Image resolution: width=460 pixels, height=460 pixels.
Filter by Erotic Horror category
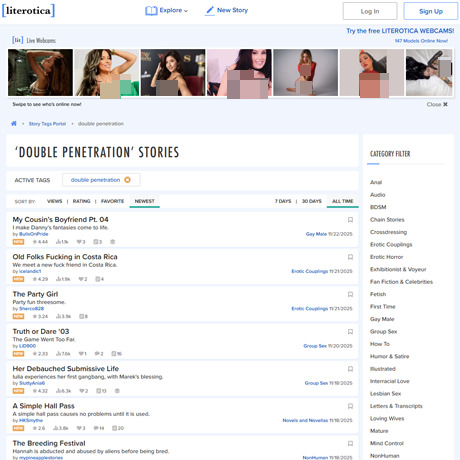tap(387, 257)
